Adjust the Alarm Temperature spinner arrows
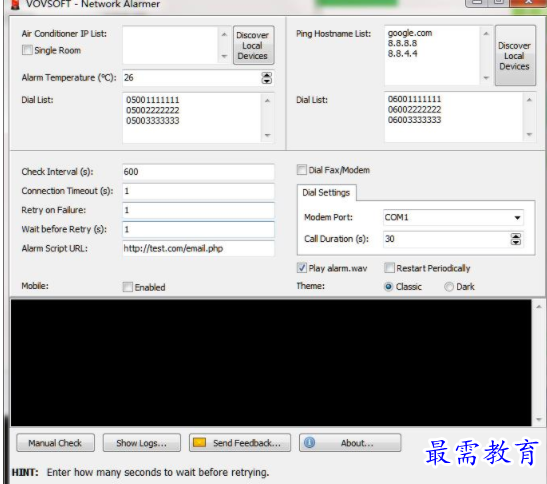Image resolution: width=547 pixels, height=484 pixels. [x=267, y=78]
